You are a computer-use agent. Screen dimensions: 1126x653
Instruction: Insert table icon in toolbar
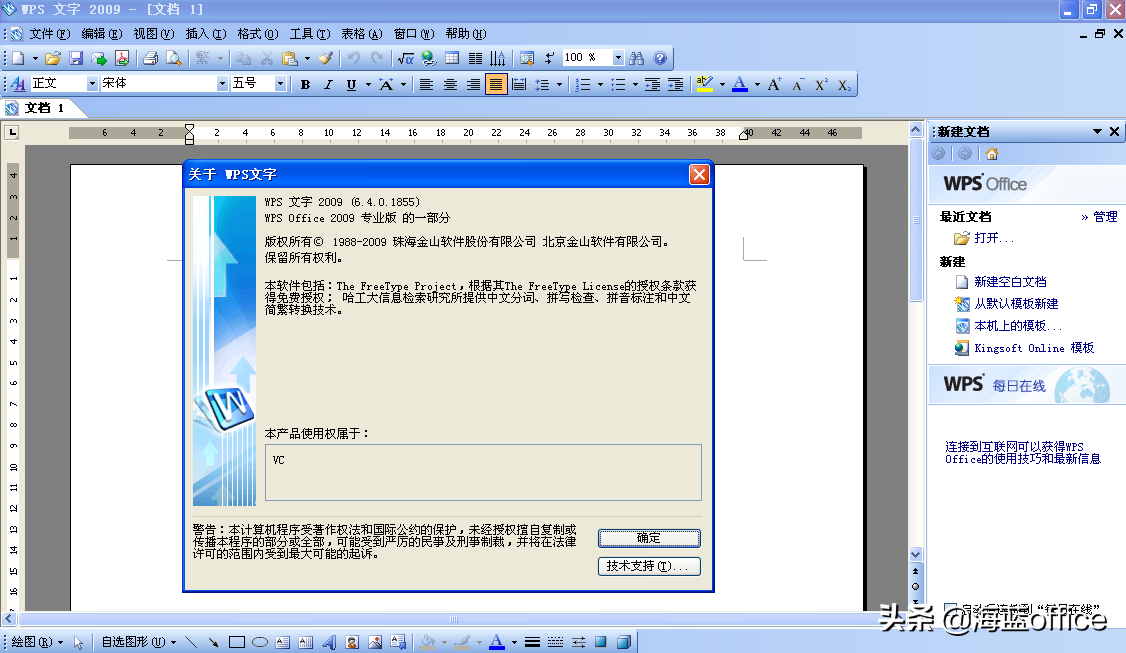click(452, 58)
